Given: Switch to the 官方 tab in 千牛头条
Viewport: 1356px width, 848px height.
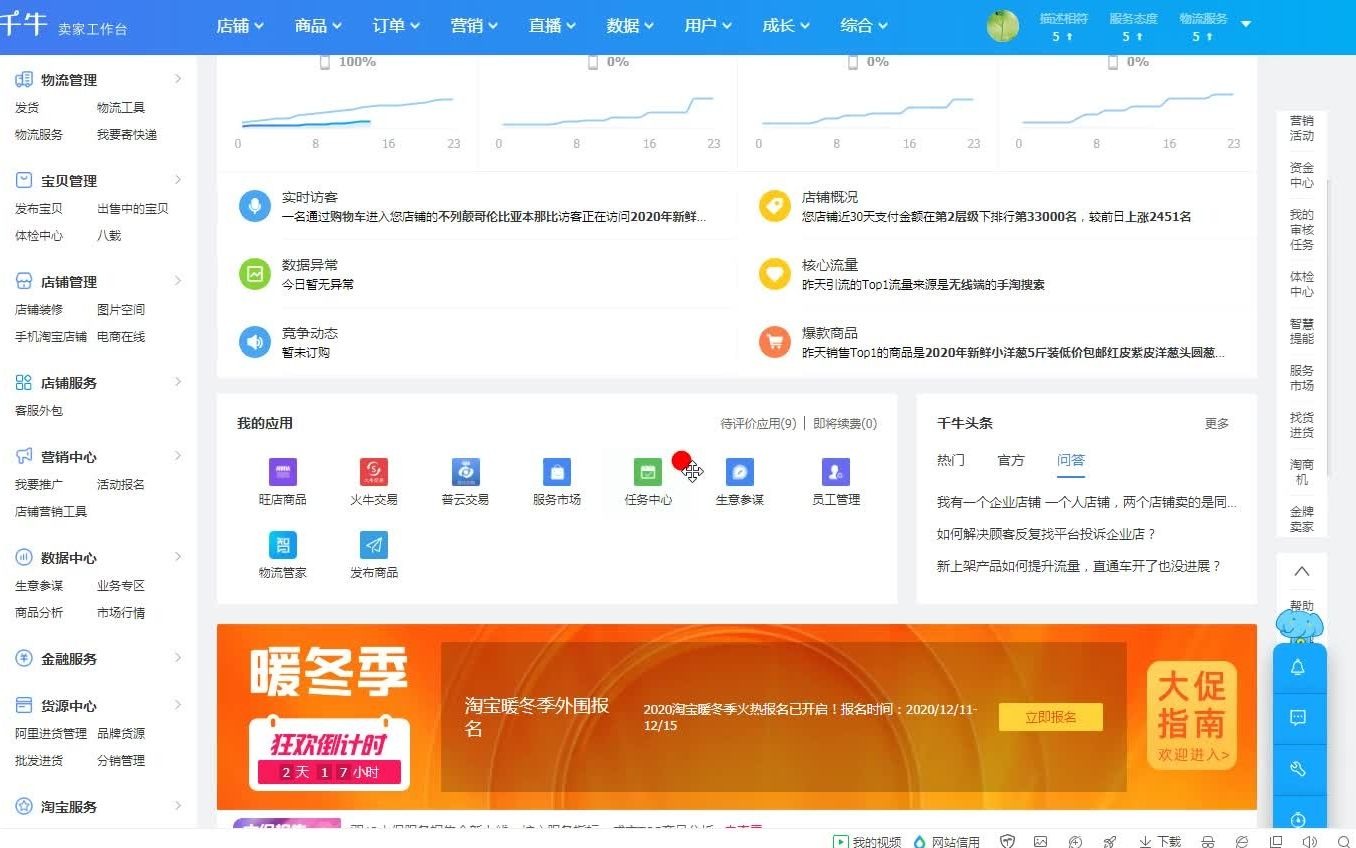Looking at the screenshot, I should click(x=1011, y=460).
